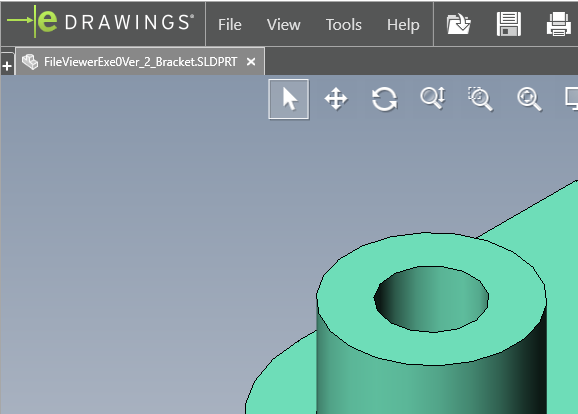Click the Zoom to Fit icon

click(529, 99)
